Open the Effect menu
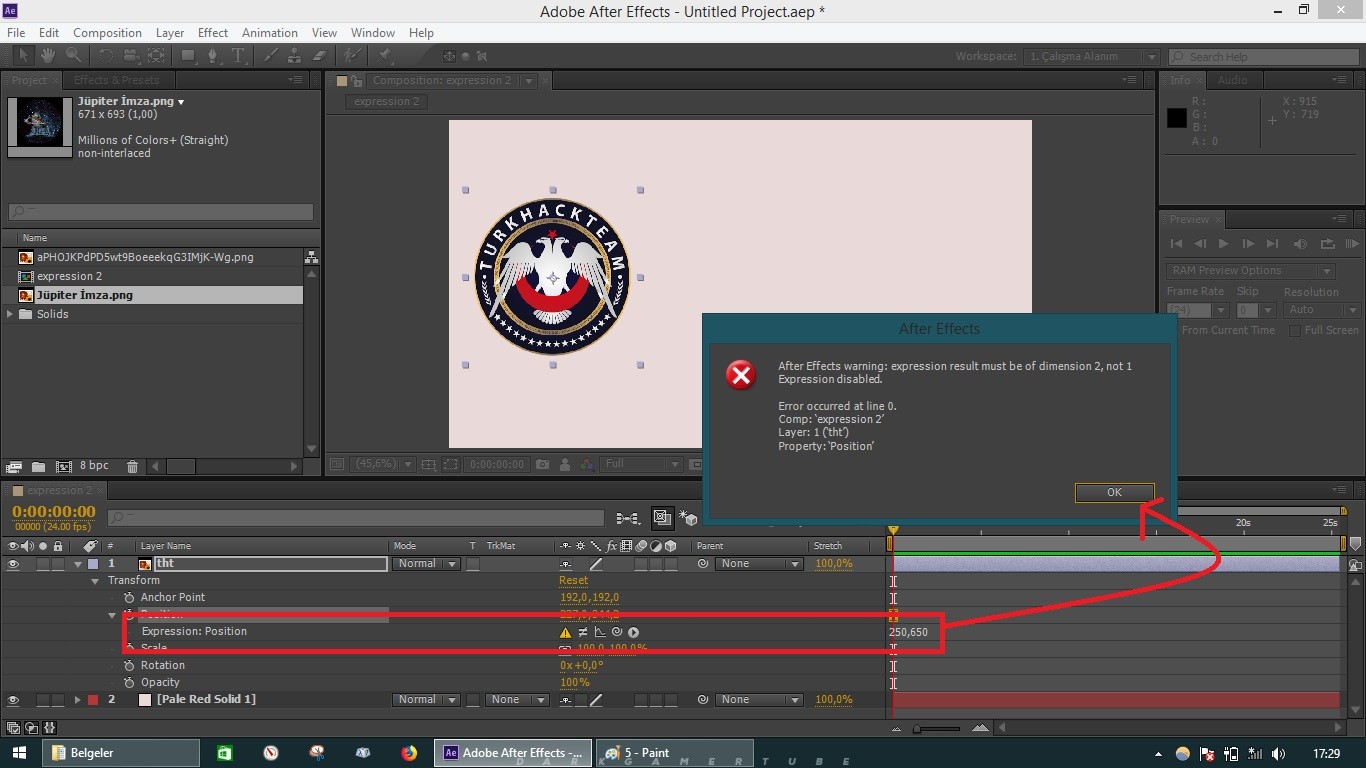 point(213,33)
